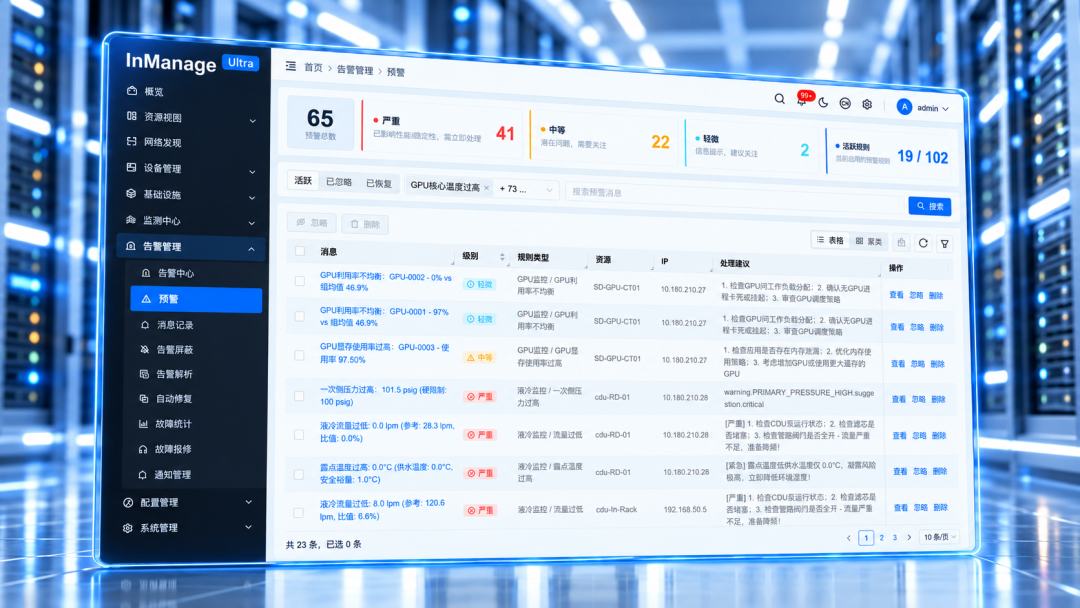This screenshot has width=1080, height=608.
Task: Check the 液冷流量过低 0.0 lpm row checkbox
Action: (x=299, y=434)
